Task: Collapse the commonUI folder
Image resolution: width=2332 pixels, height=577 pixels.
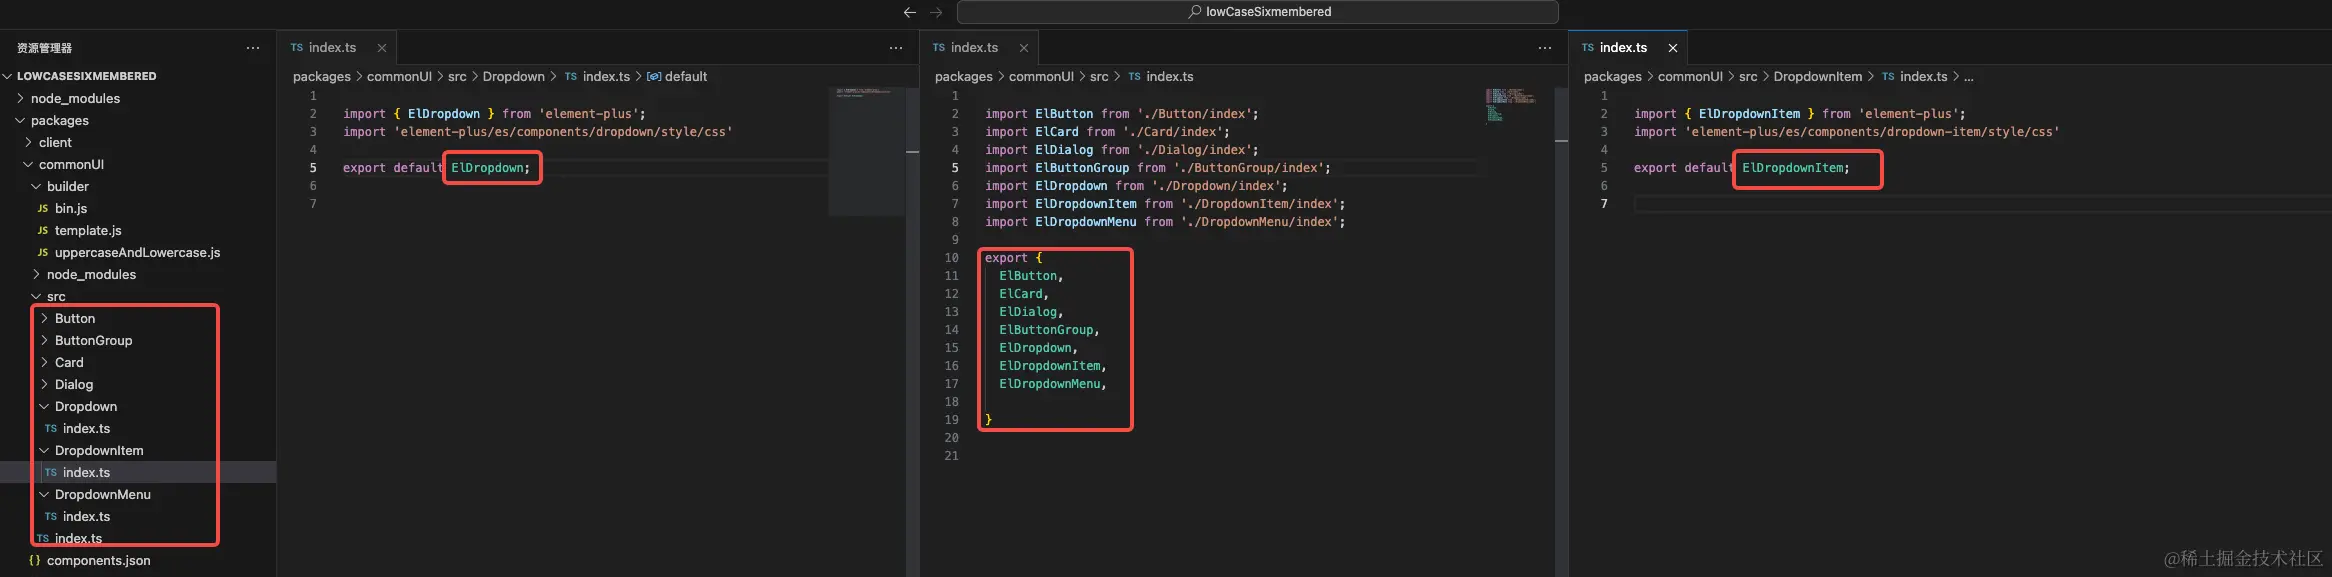Action: tap(138, 164)
